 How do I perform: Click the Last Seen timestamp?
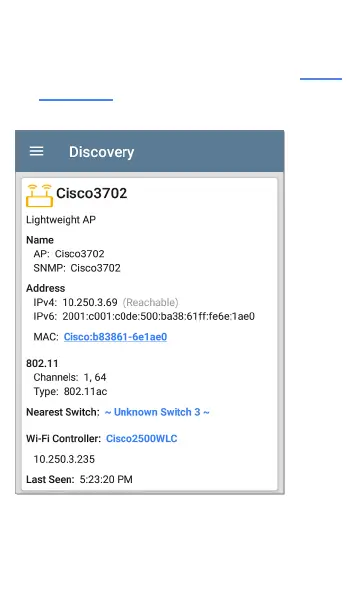[106, 480]
